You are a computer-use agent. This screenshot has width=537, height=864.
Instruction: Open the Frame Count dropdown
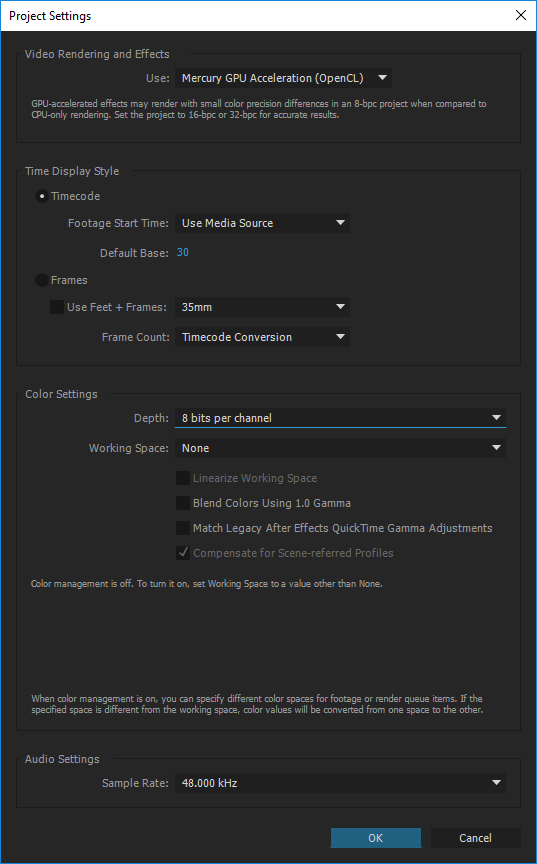(x=262, y=337)
